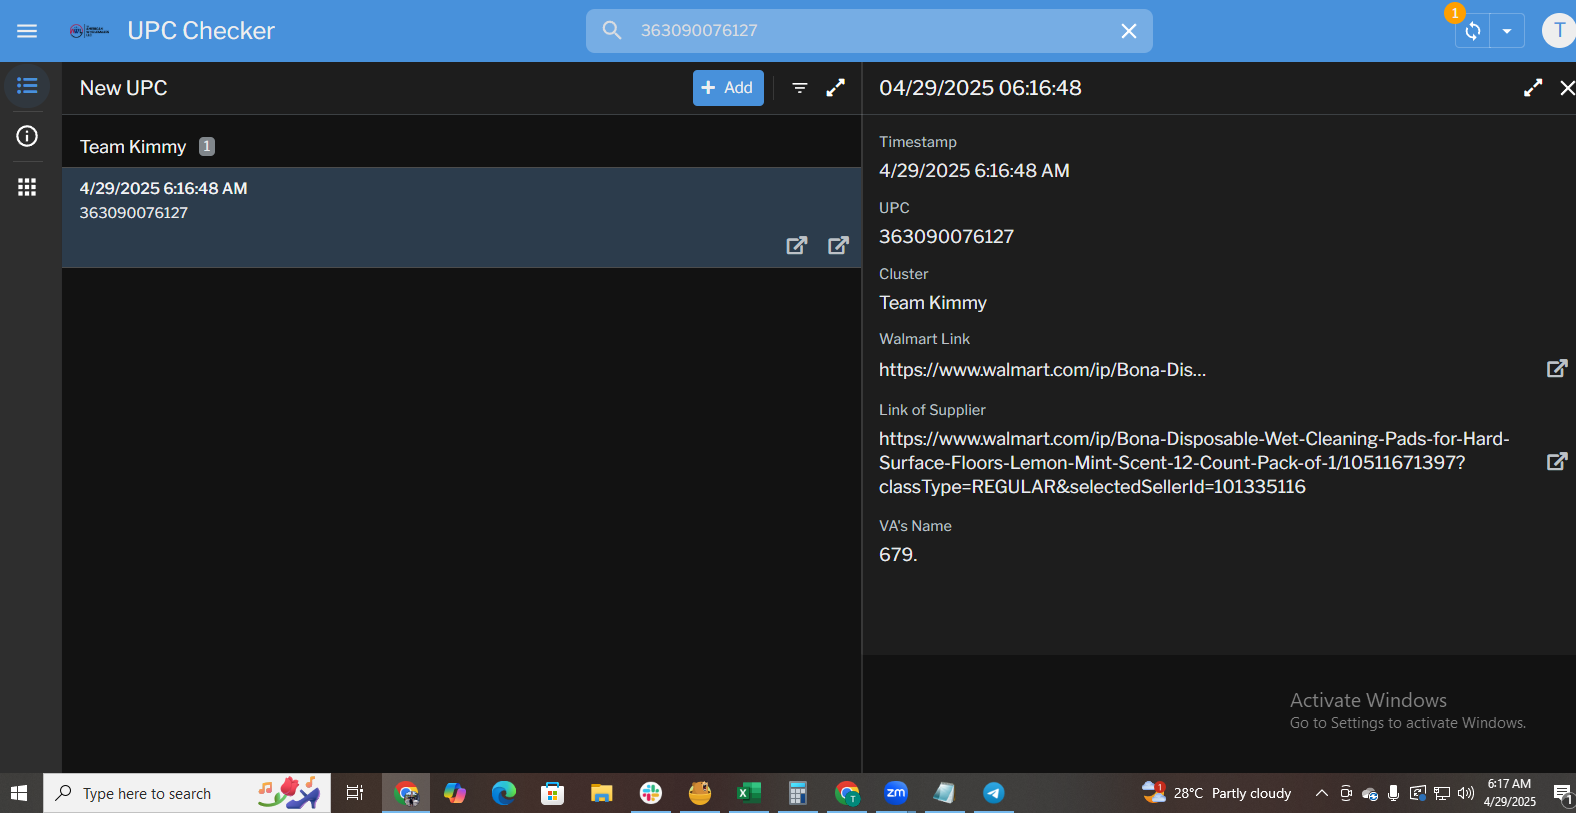Click the taskbar search box
This screenshot has width=1576, height=813.
tap(187, 793)
